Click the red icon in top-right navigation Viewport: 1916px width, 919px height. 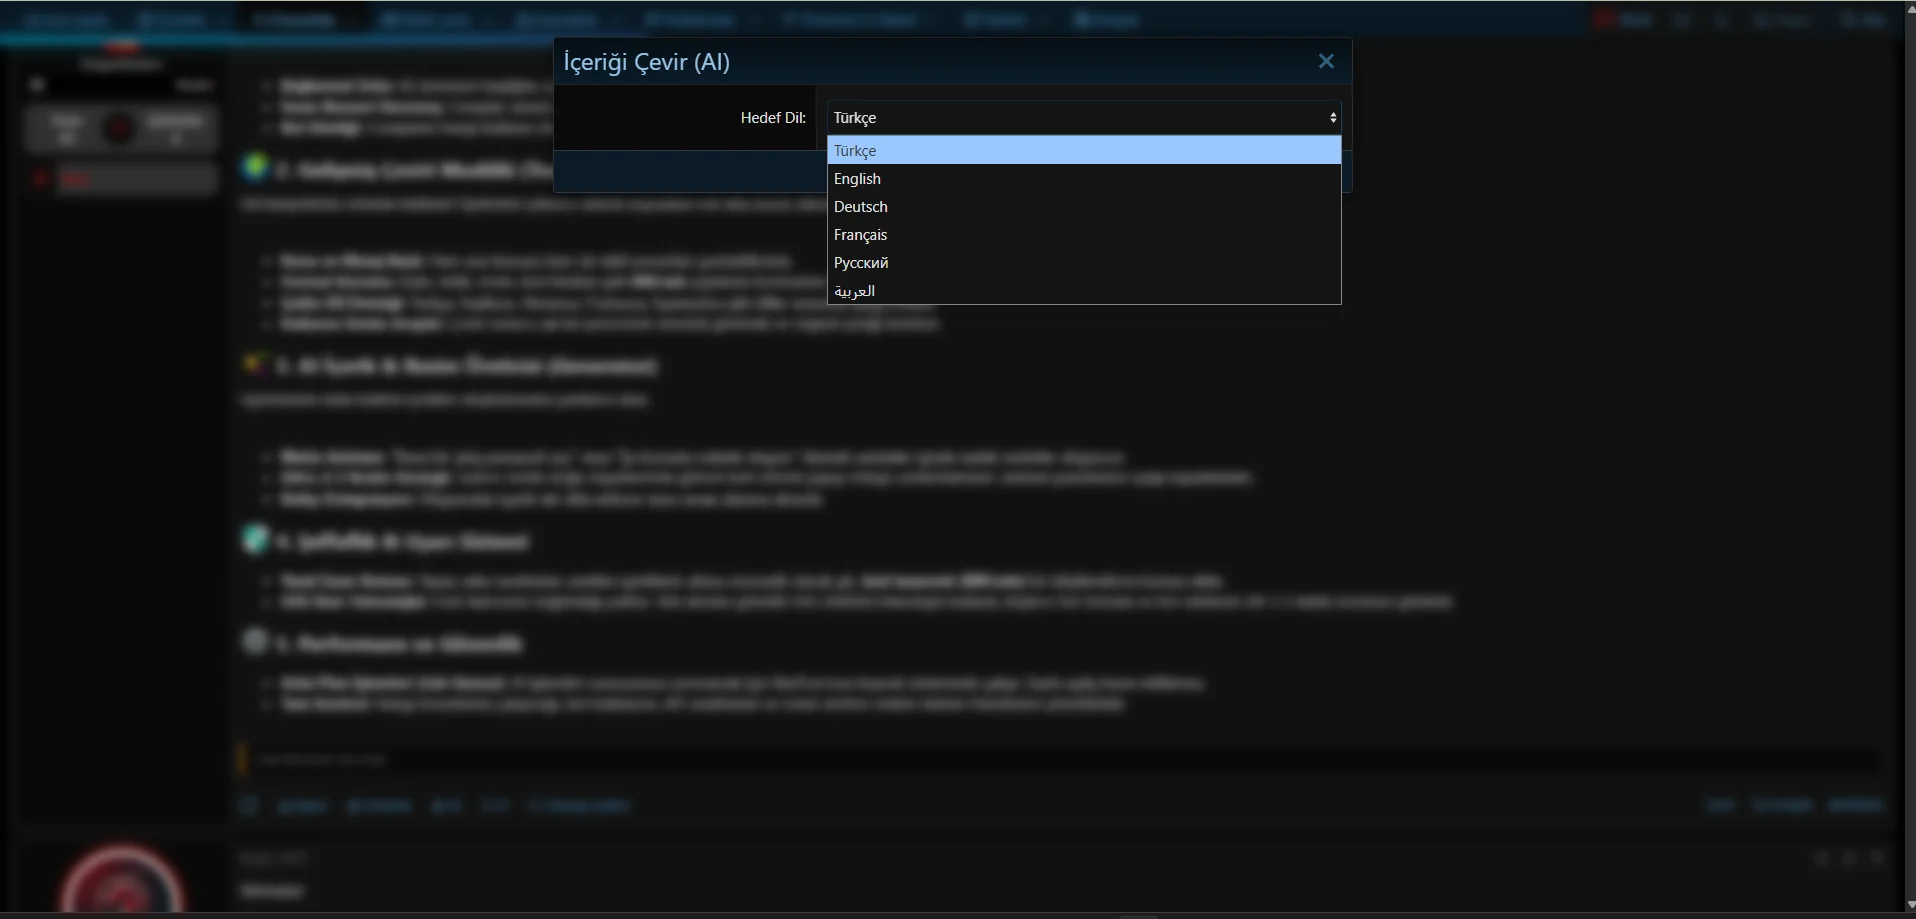pos(1606,20)
